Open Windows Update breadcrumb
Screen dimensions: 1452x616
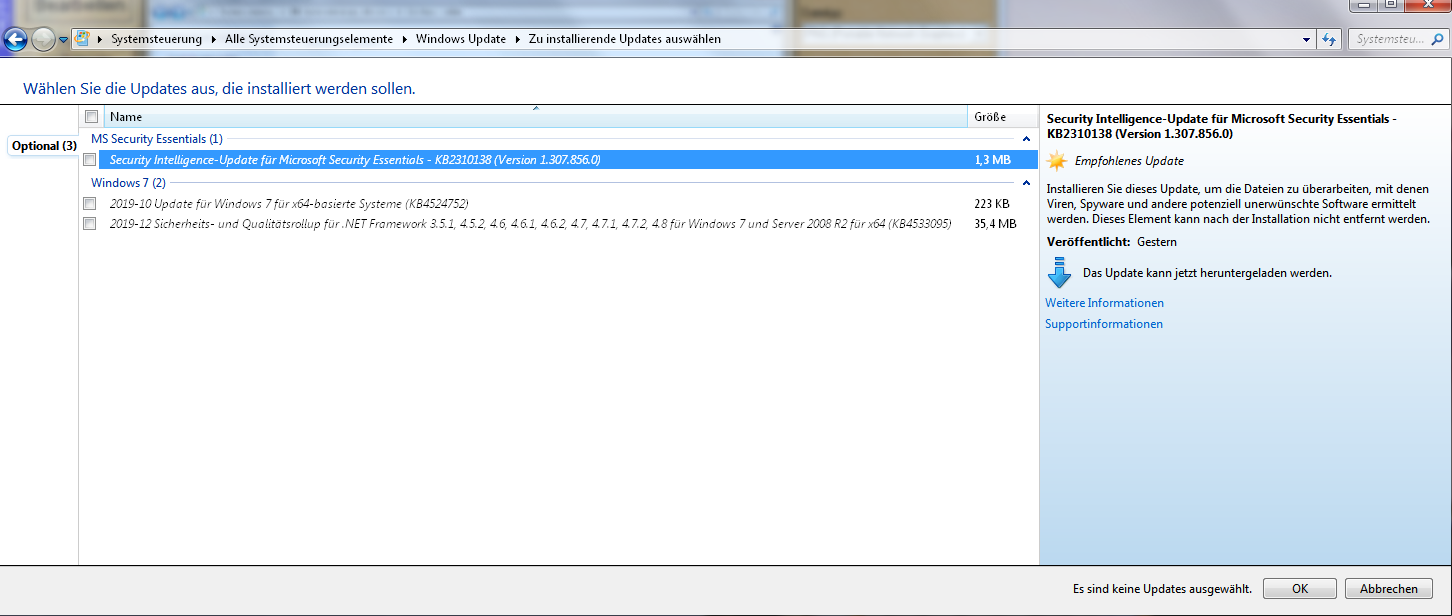point(461,39)
